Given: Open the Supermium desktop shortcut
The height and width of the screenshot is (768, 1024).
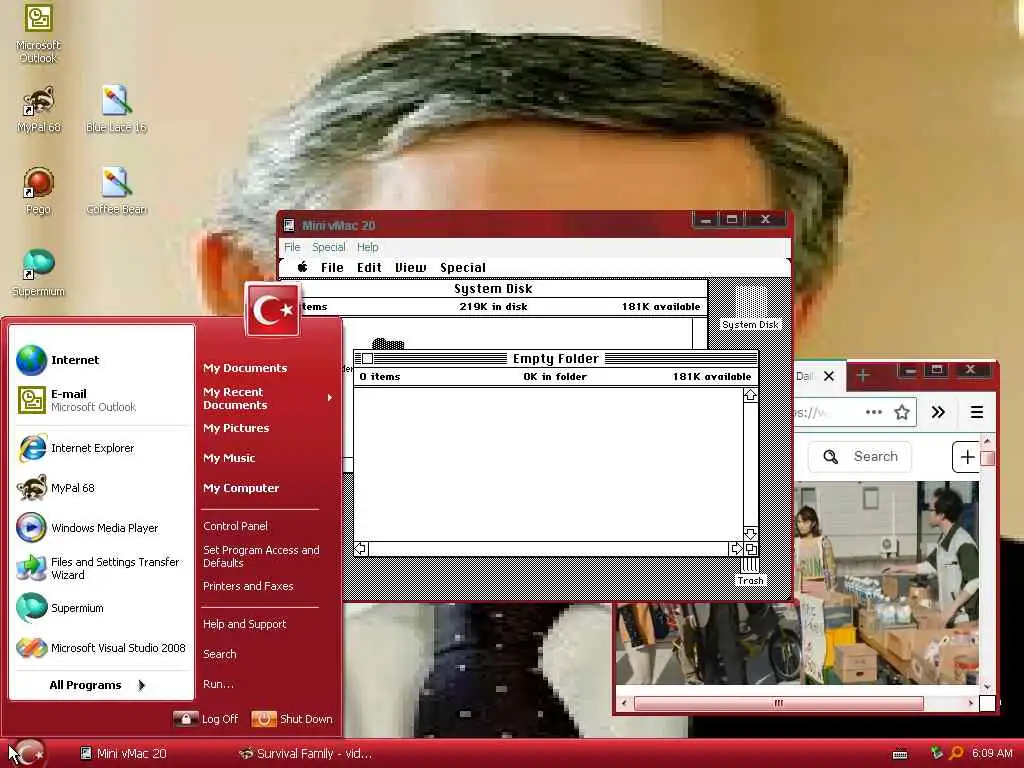Looking at the screenshot, I should point(38,273).
